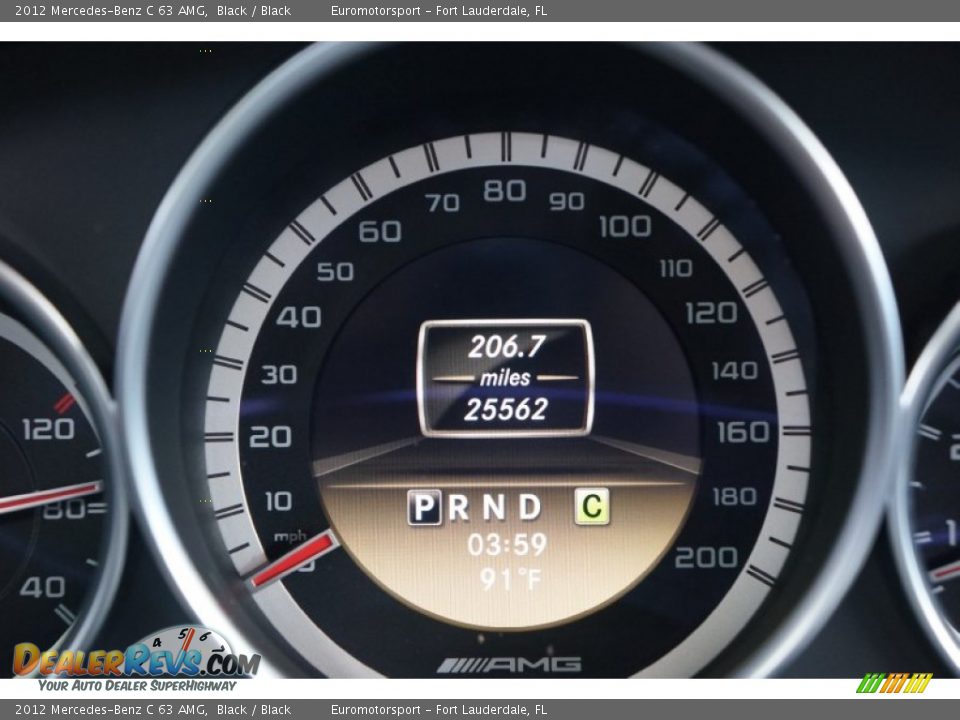The width and height of the screenshot is (960, 720).
Task: Click the green C drive mode indicator
Action: click(x=592, y=508)
